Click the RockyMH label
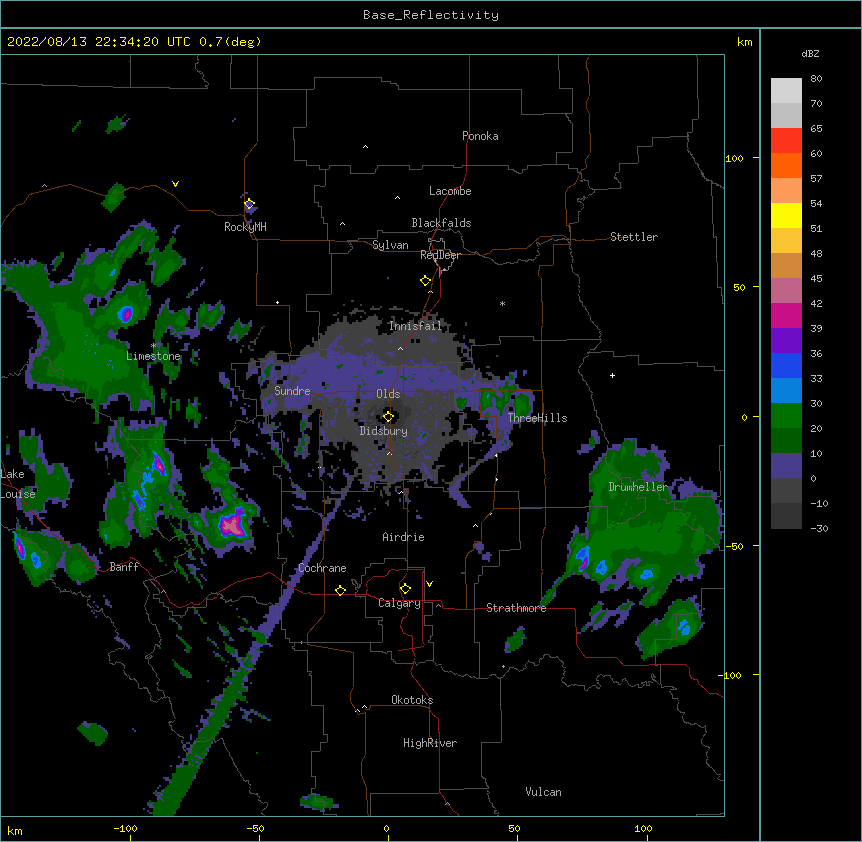862x842 pixels. pyautogui.click(x=245, y=227)
